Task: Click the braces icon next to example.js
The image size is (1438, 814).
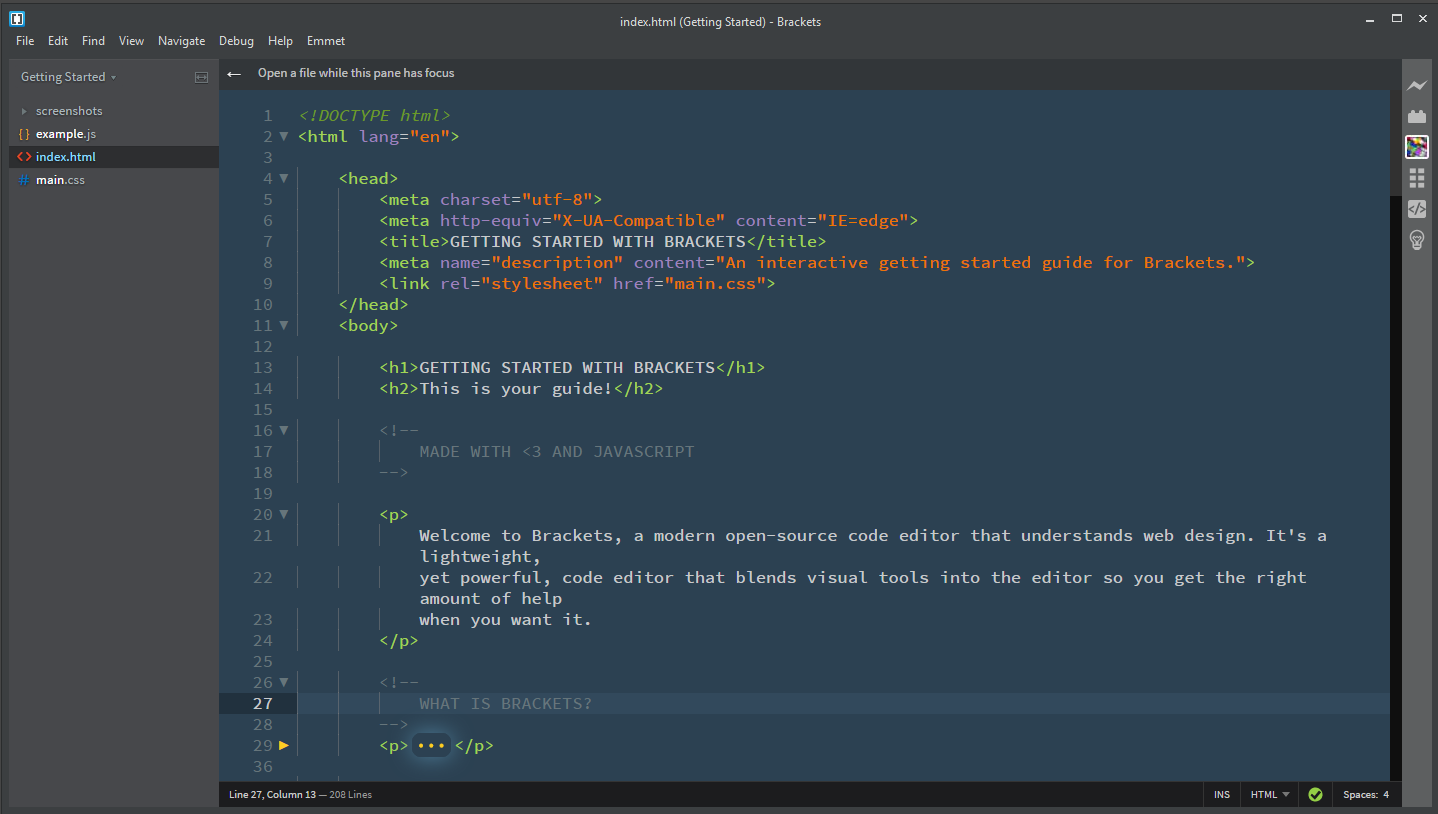Action: coord(24,134)
